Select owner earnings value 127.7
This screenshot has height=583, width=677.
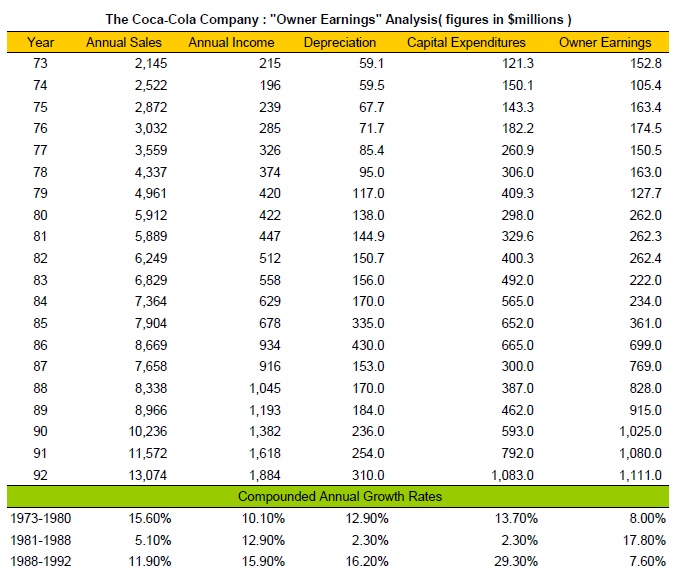(x=645, y=193)
